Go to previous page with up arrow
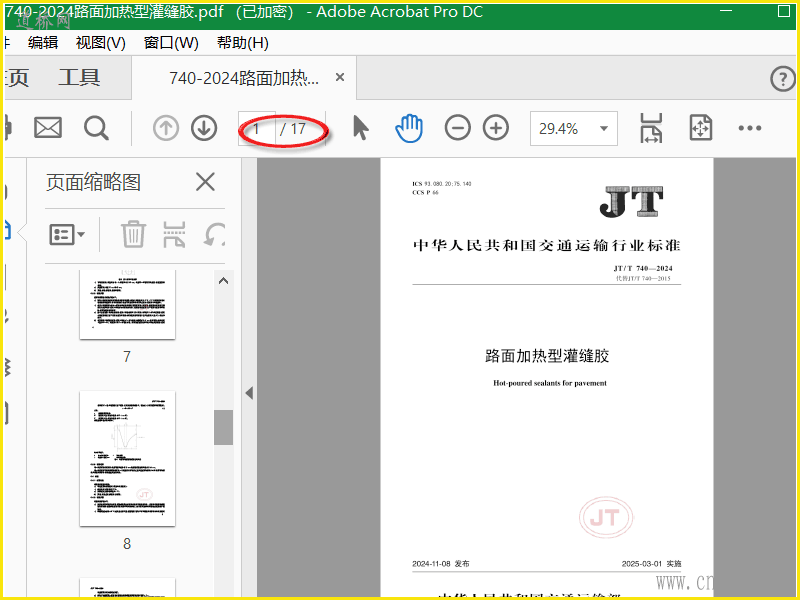The height and width of the screenshot is (600, 800). (166, 128)
